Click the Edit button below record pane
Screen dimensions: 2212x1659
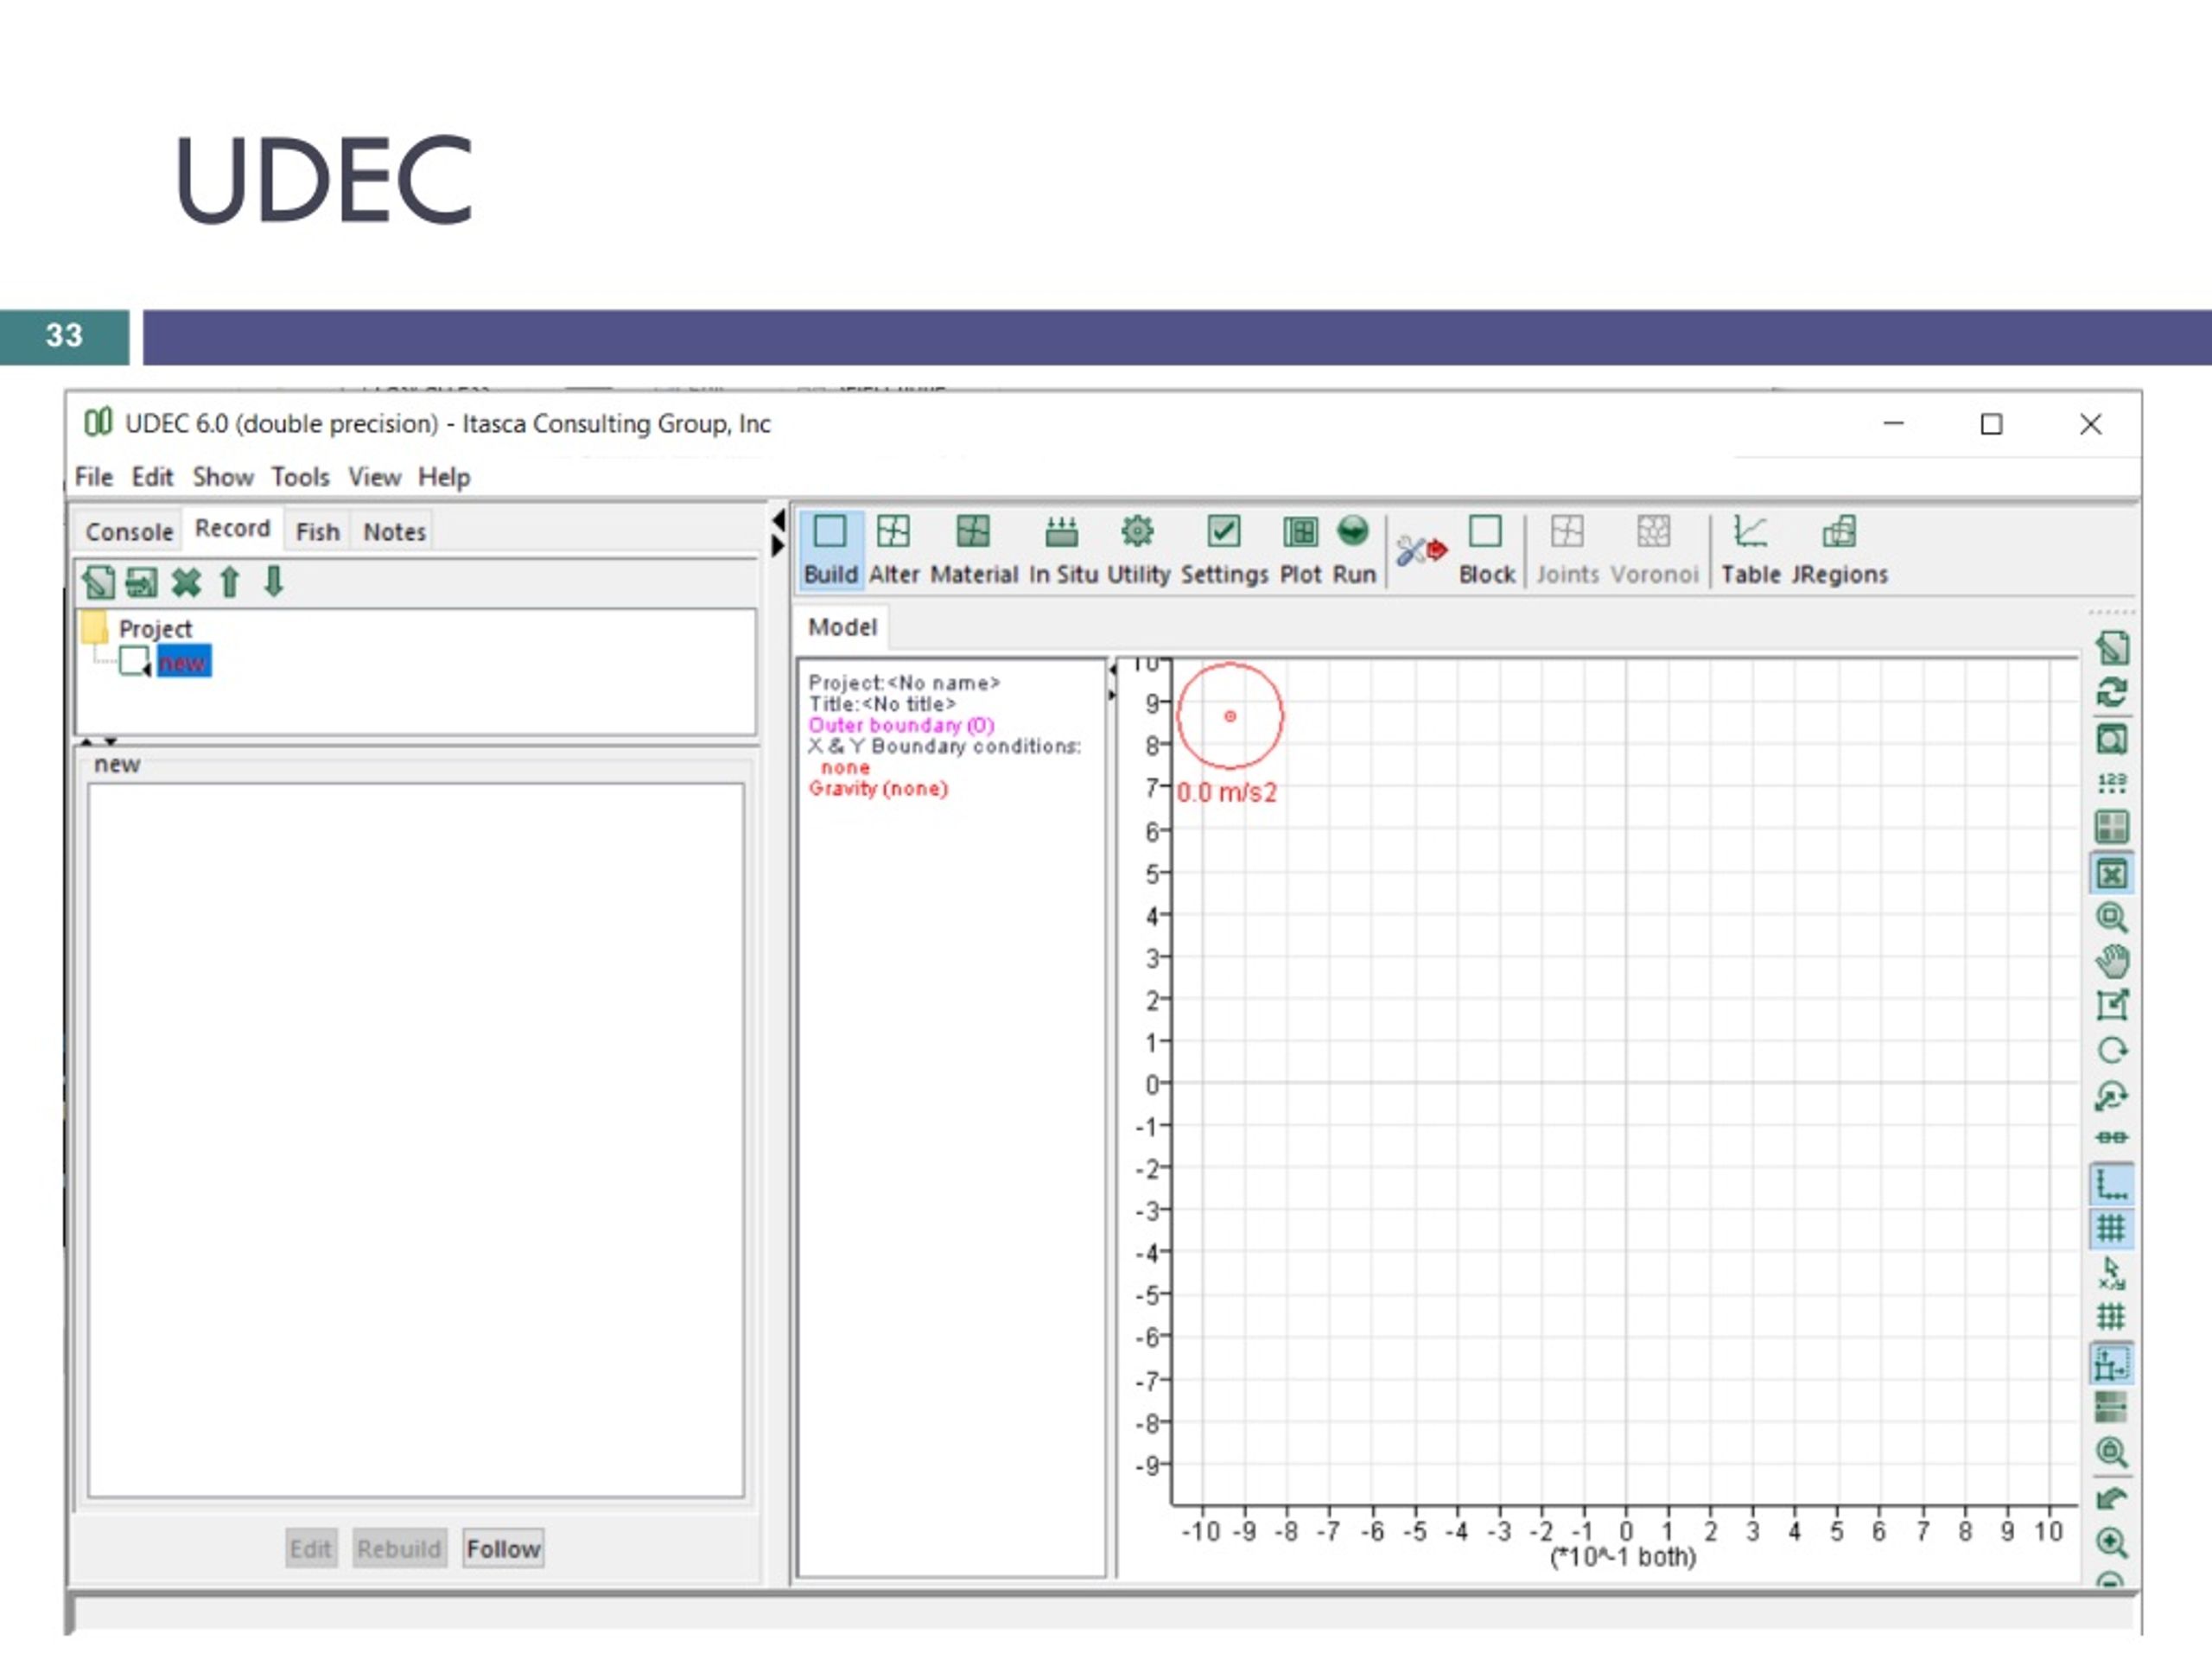coord(310,1549)
